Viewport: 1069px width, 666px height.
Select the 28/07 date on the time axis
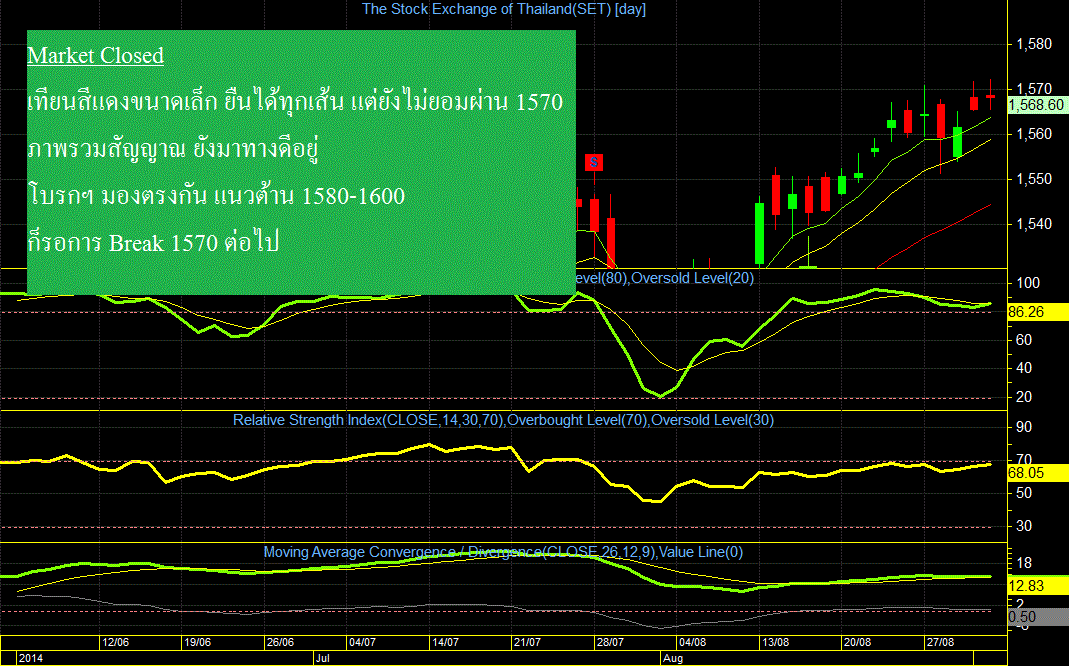(610, 642)
